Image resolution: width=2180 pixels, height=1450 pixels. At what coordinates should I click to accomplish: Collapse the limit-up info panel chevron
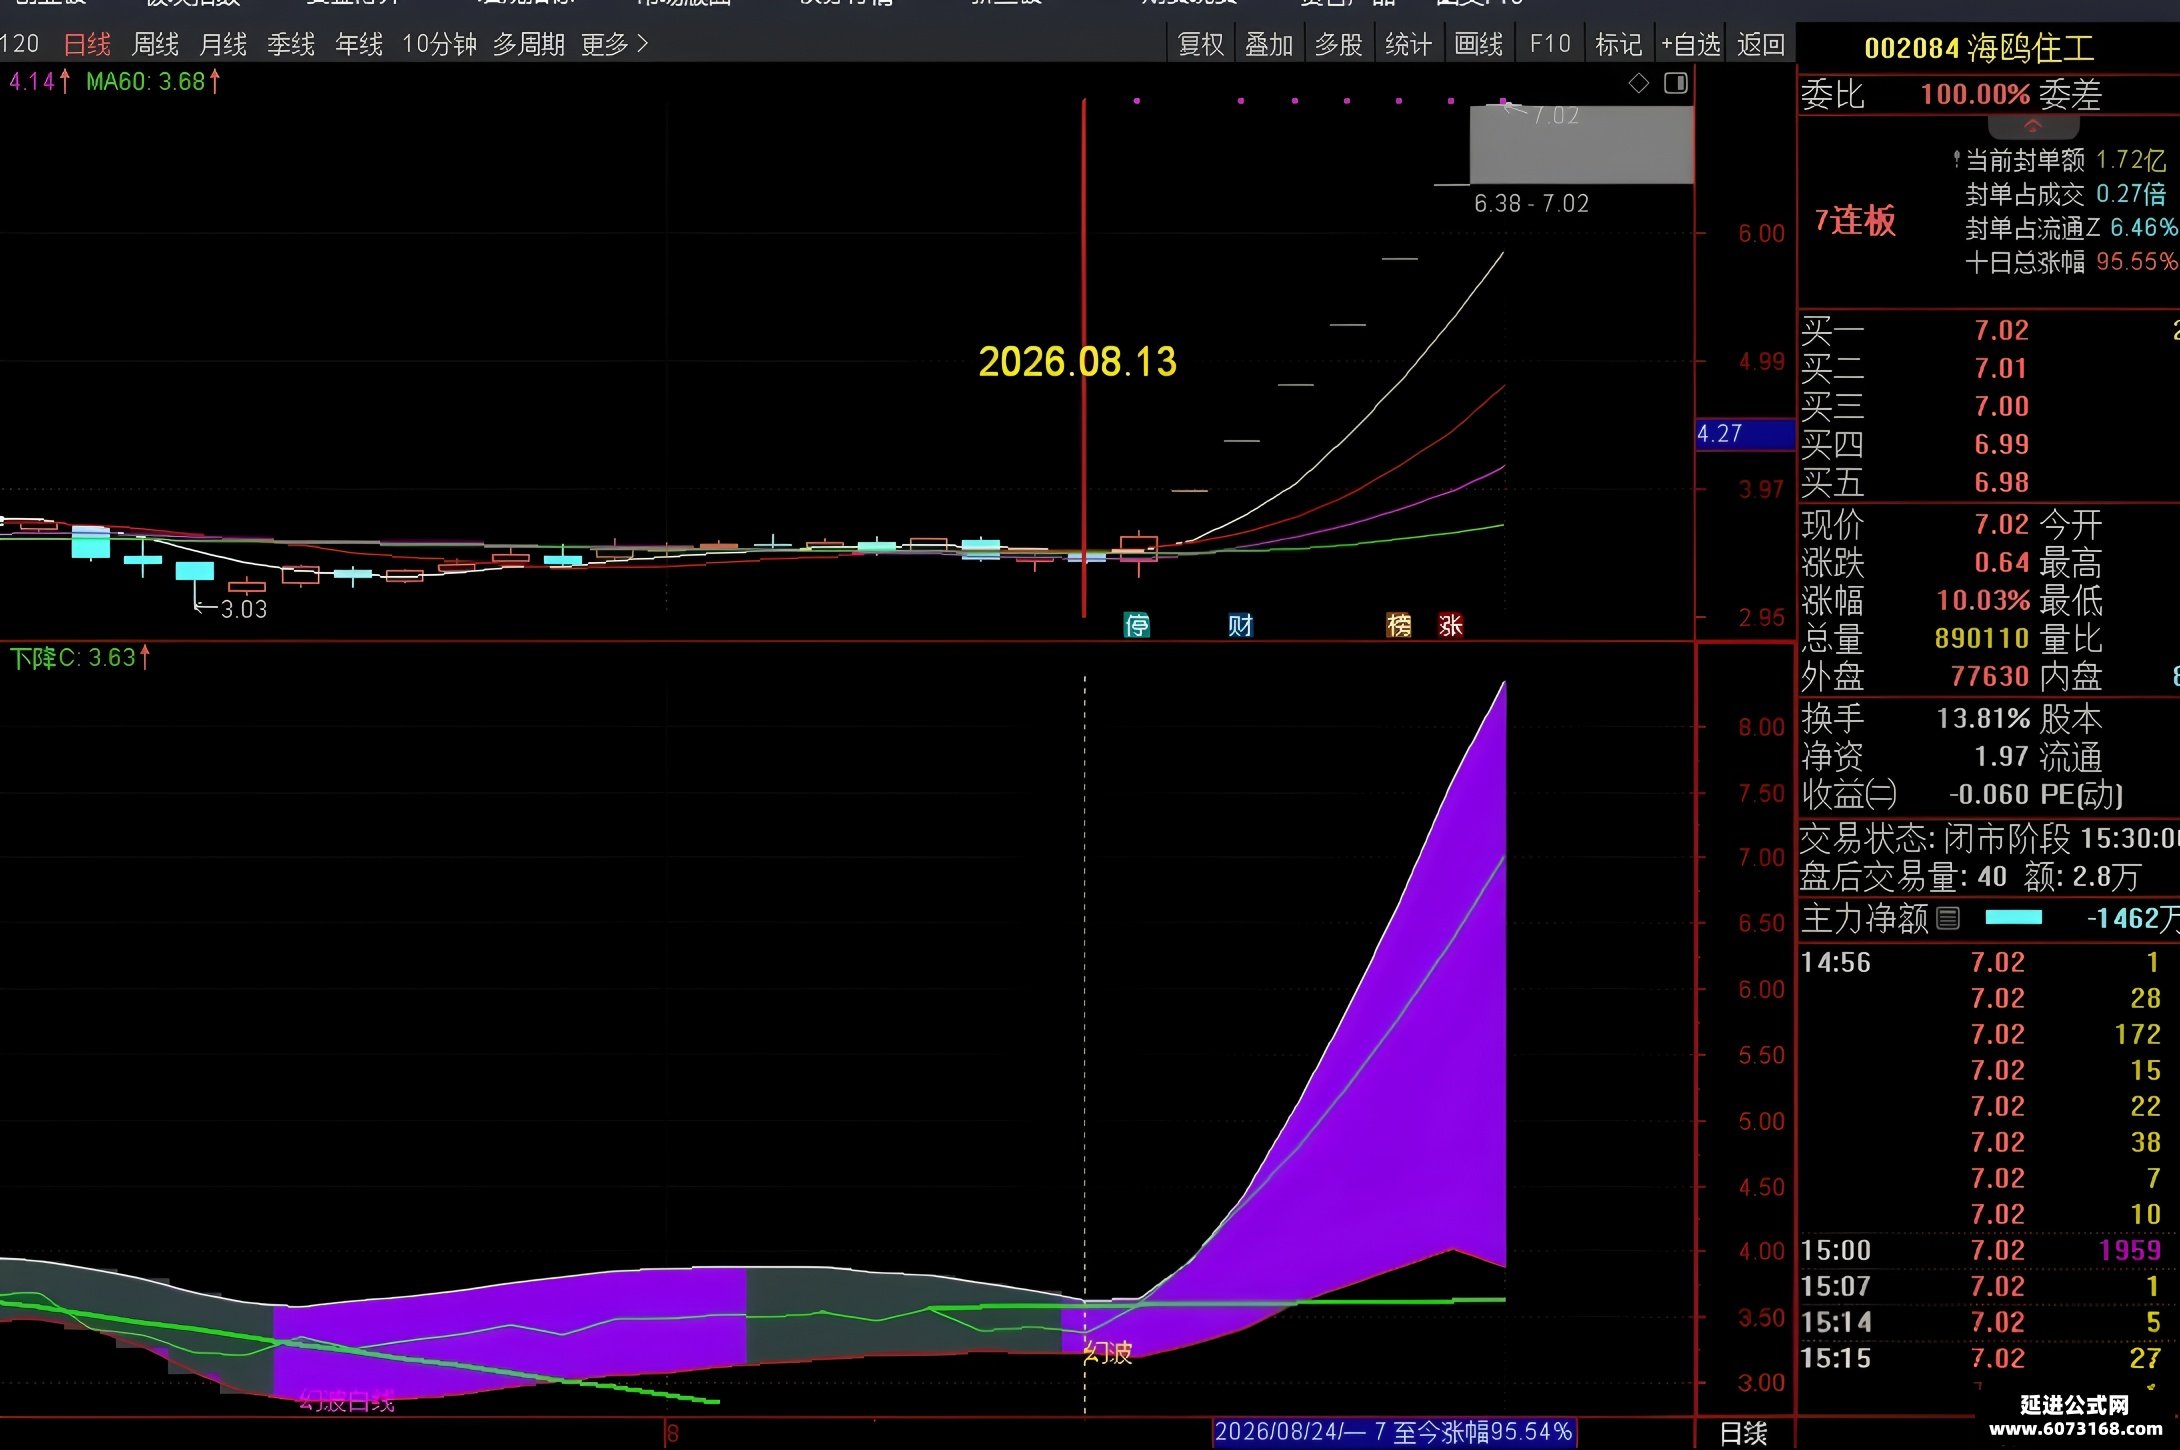pos(2033,127)
